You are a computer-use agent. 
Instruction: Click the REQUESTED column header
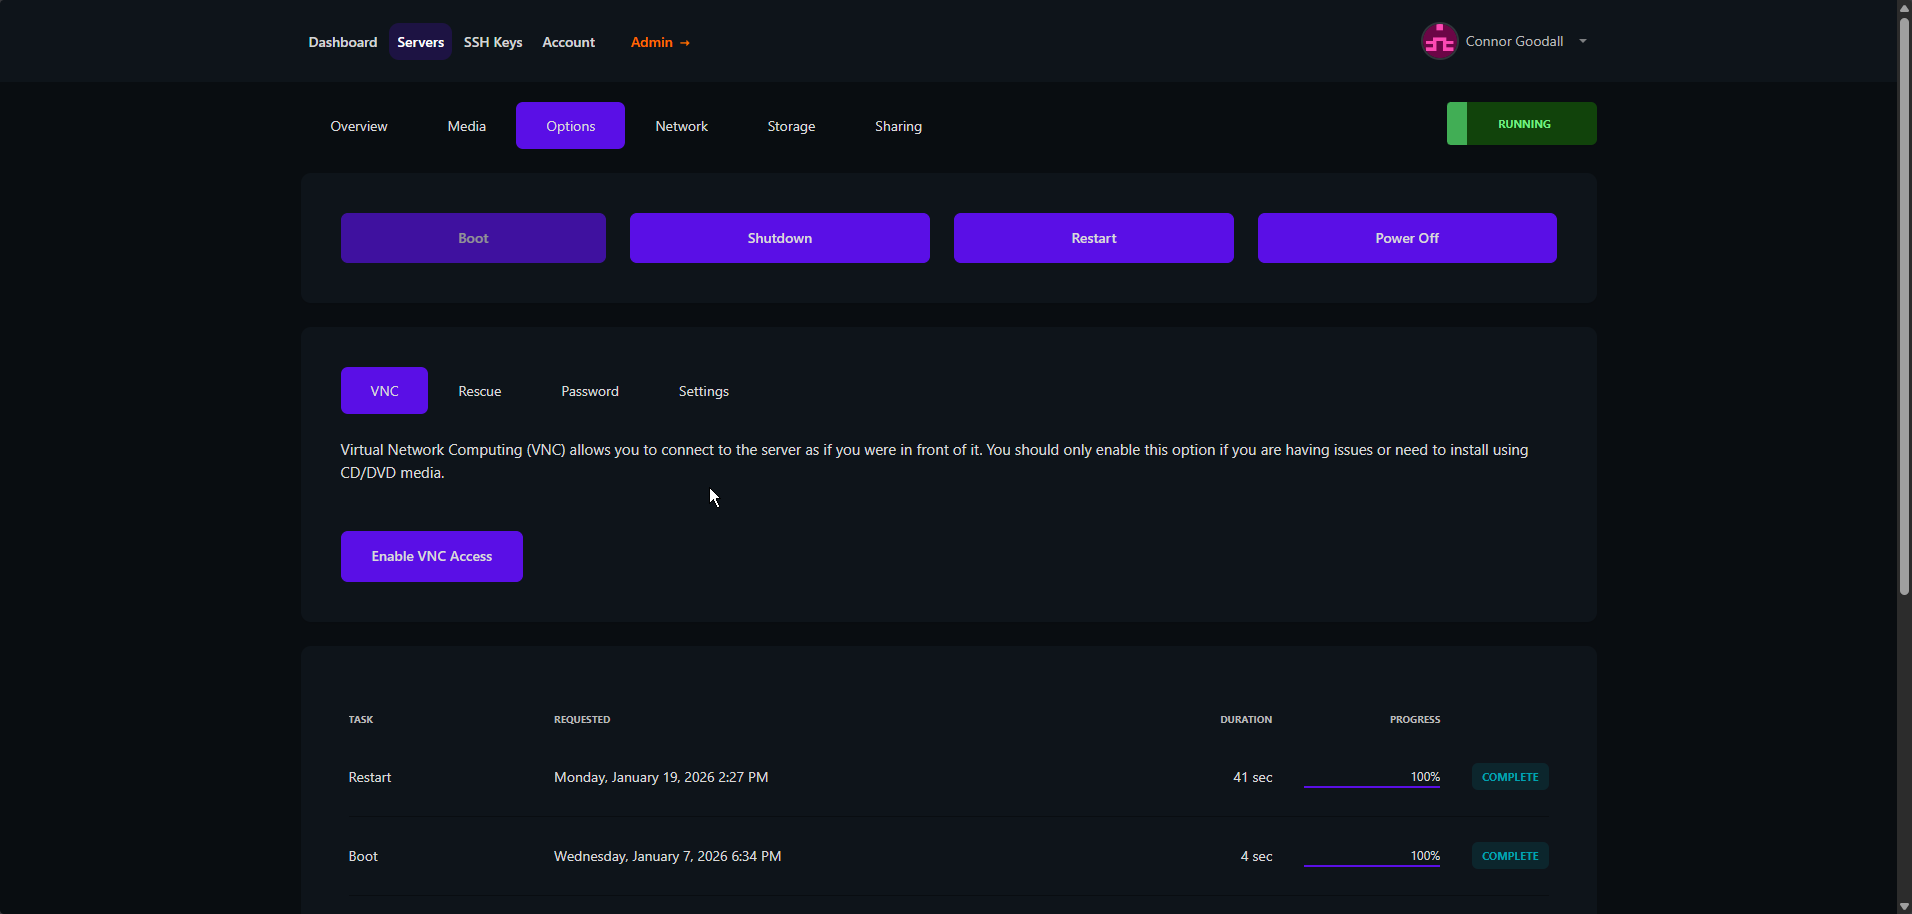(582, 719)
